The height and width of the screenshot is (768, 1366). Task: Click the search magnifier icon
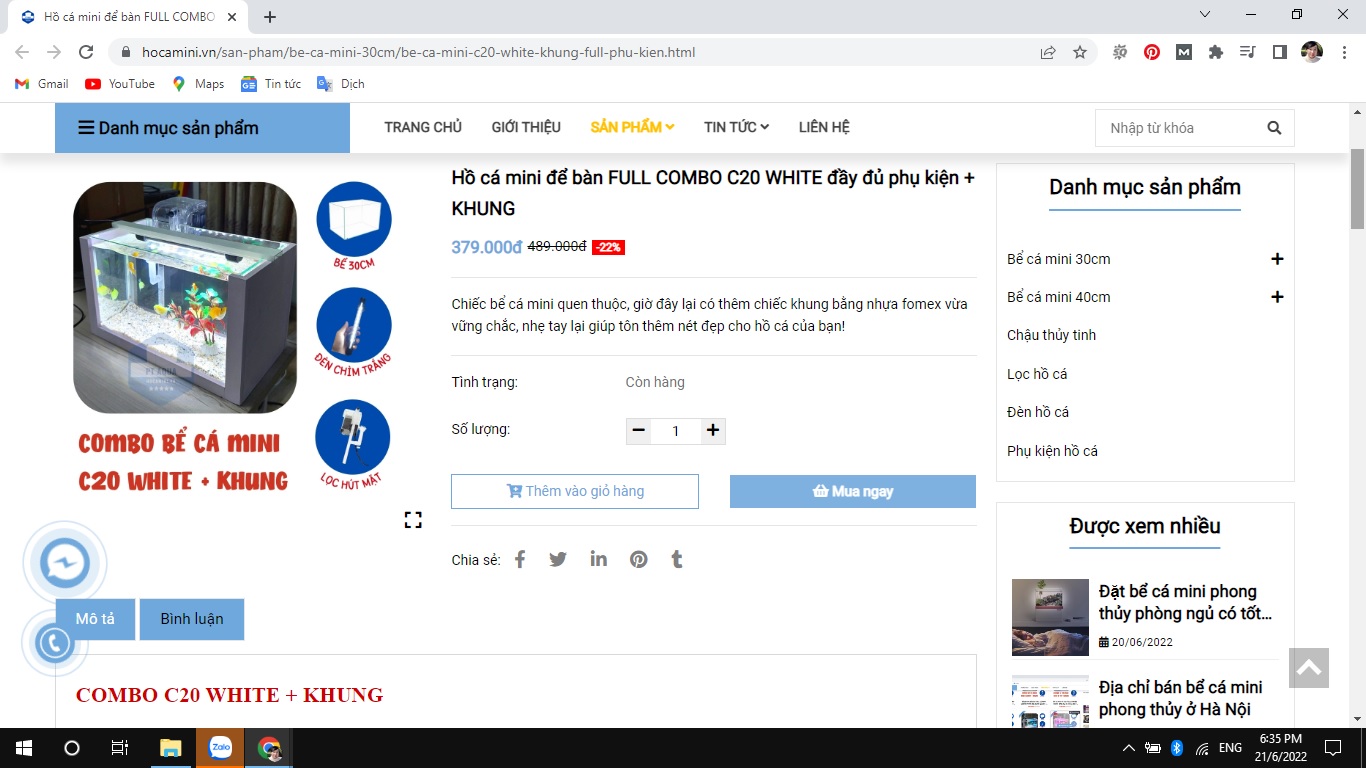(x=1273, y=128)
